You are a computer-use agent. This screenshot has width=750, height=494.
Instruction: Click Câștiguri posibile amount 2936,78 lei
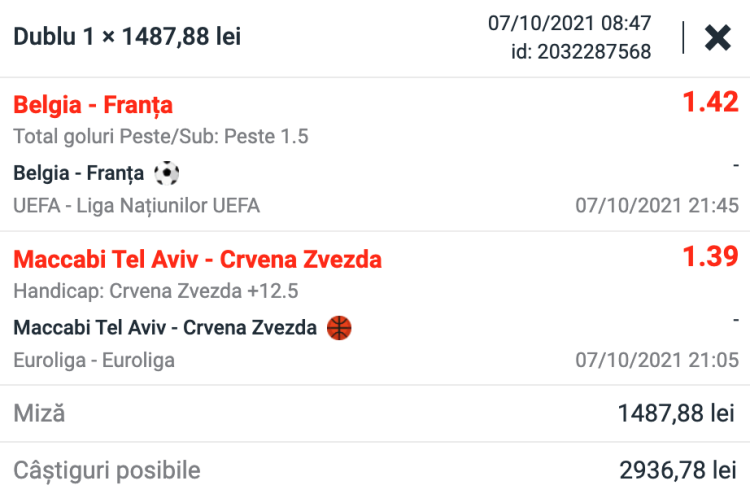click(677, 469)
